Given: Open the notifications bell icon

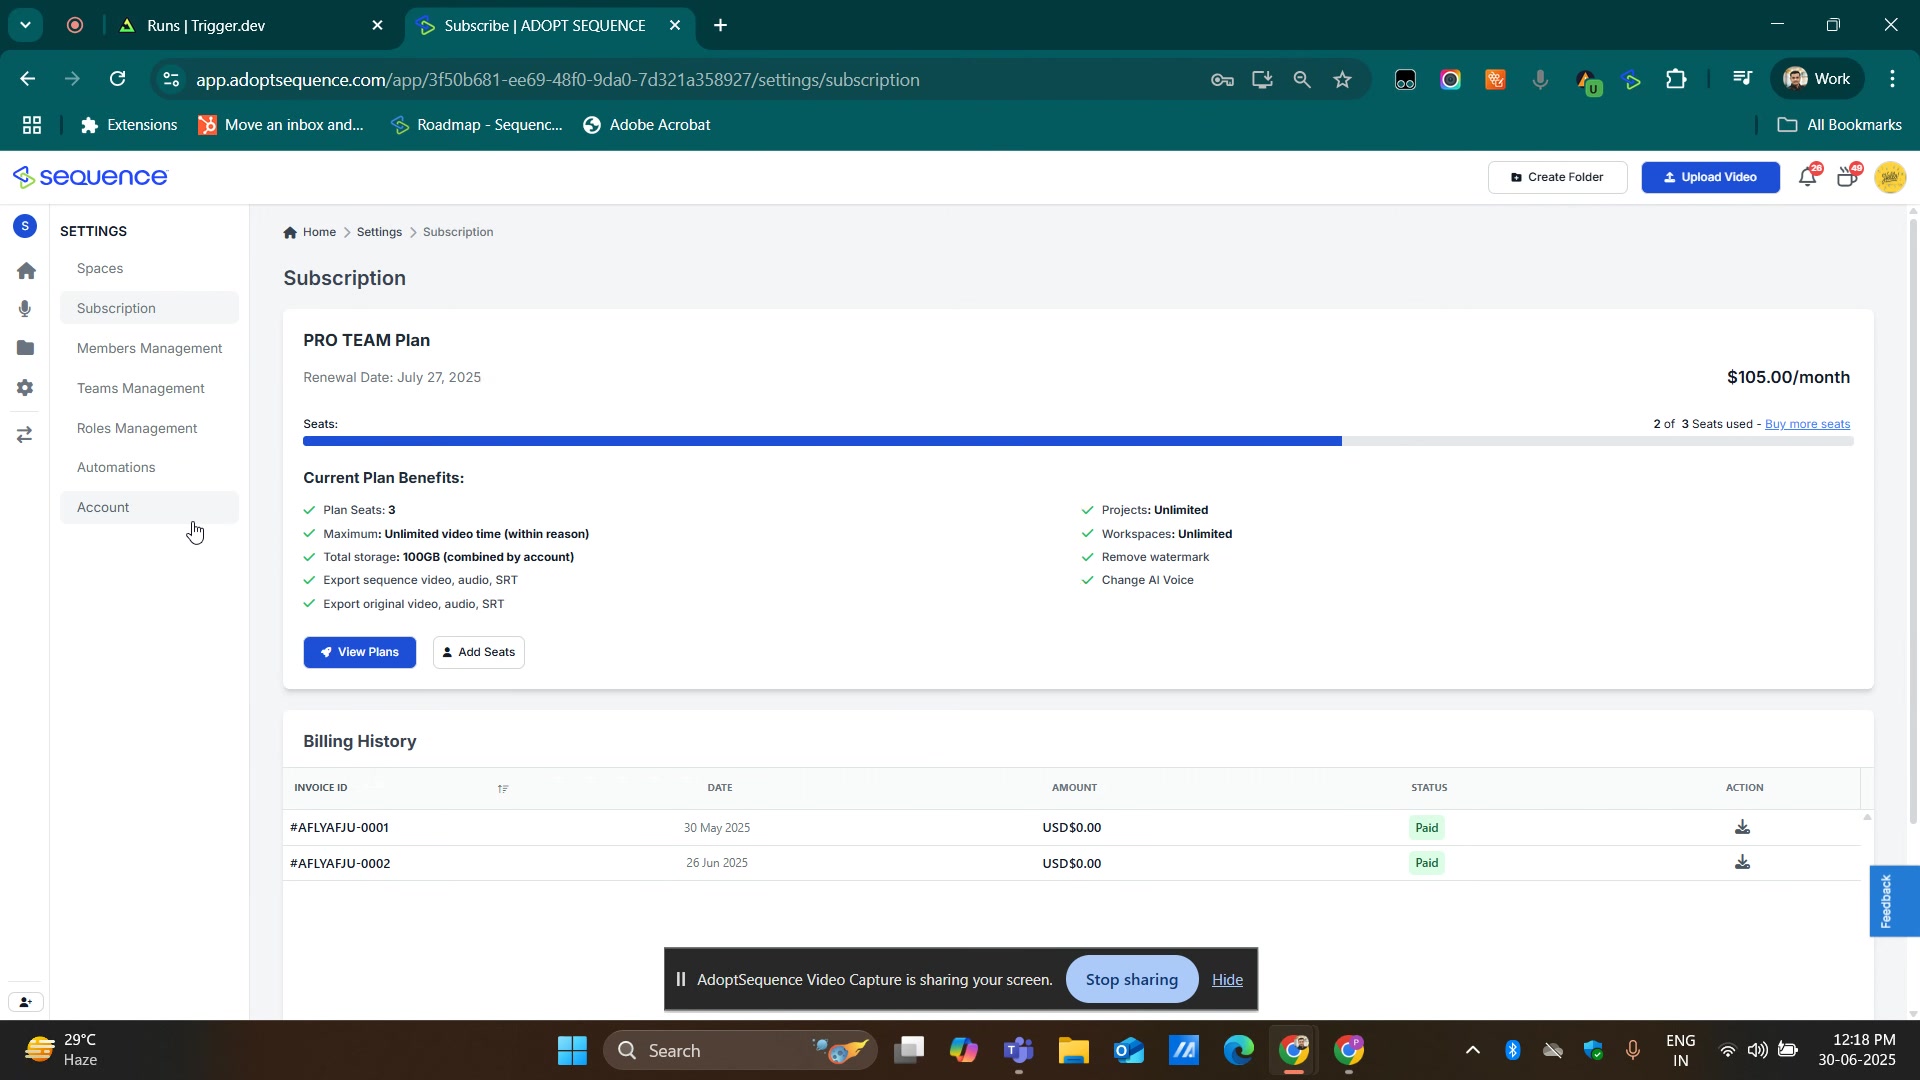Looking at the screenshot, I should point(1807,178).
